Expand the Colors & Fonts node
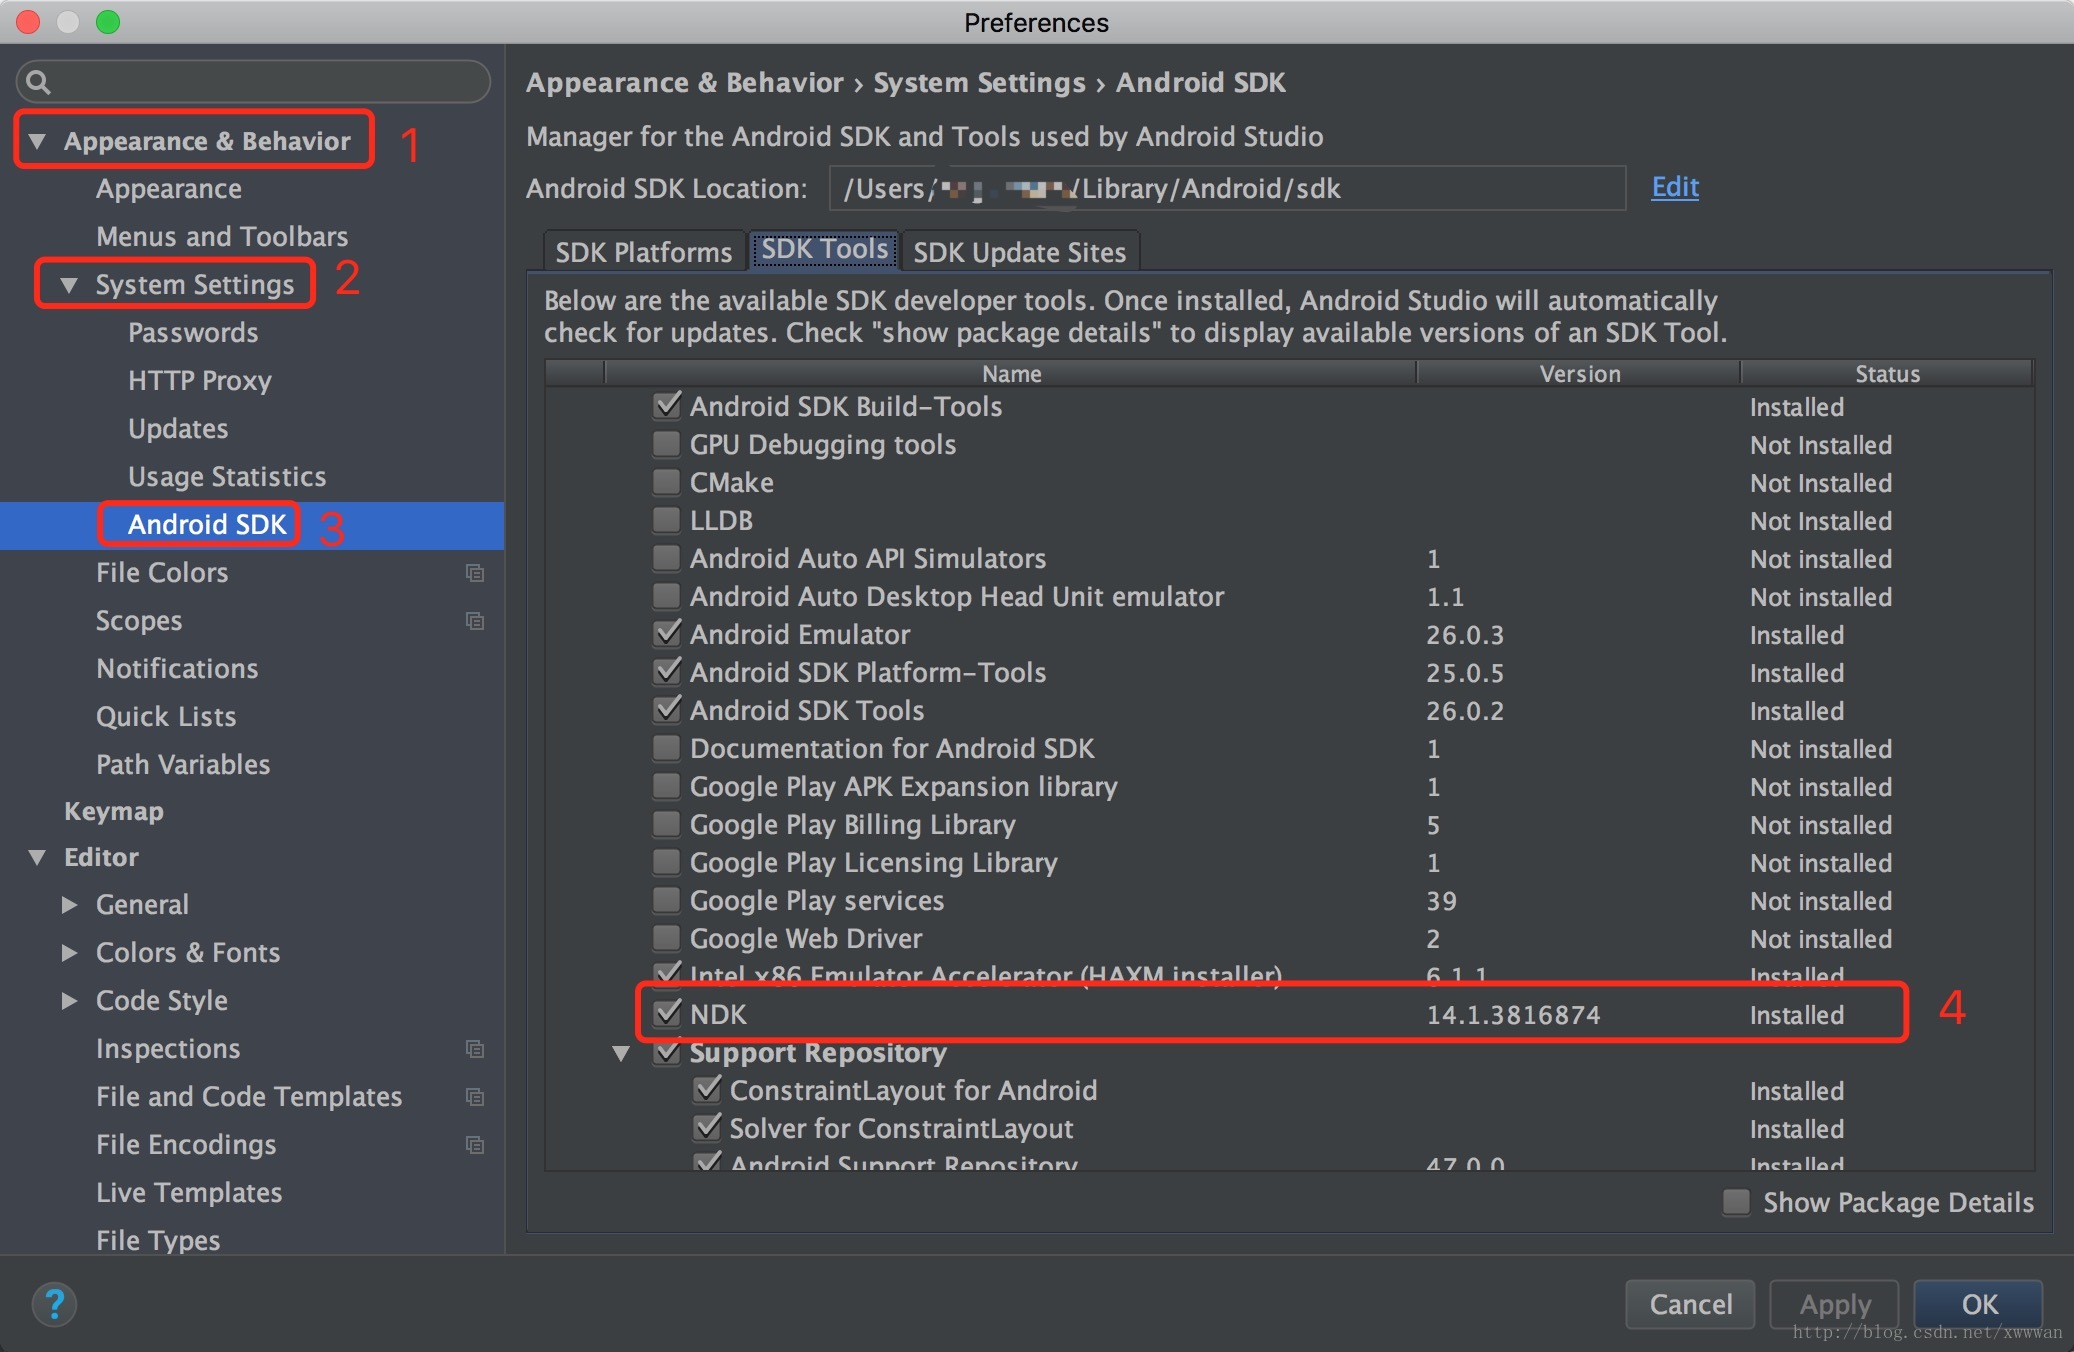This screenshot has height=1352, width=2074. pos(69,953)
